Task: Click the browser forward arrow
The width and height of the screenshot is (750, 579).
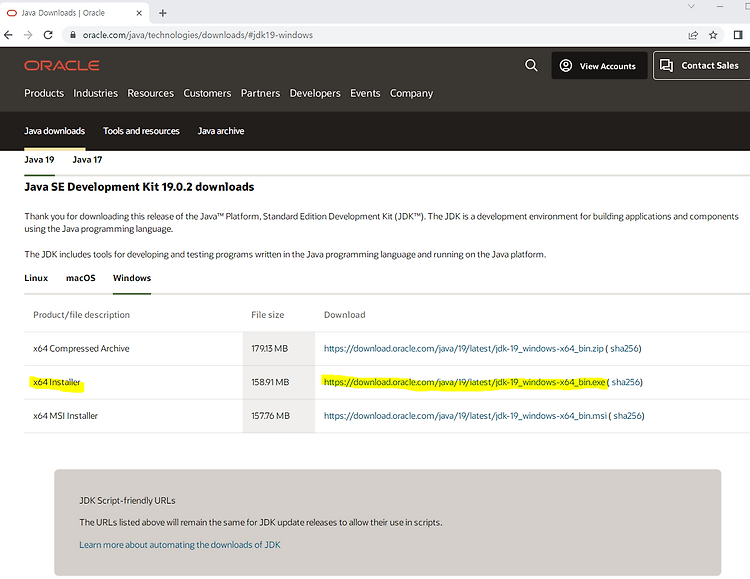Action: [x=28, y=35]
